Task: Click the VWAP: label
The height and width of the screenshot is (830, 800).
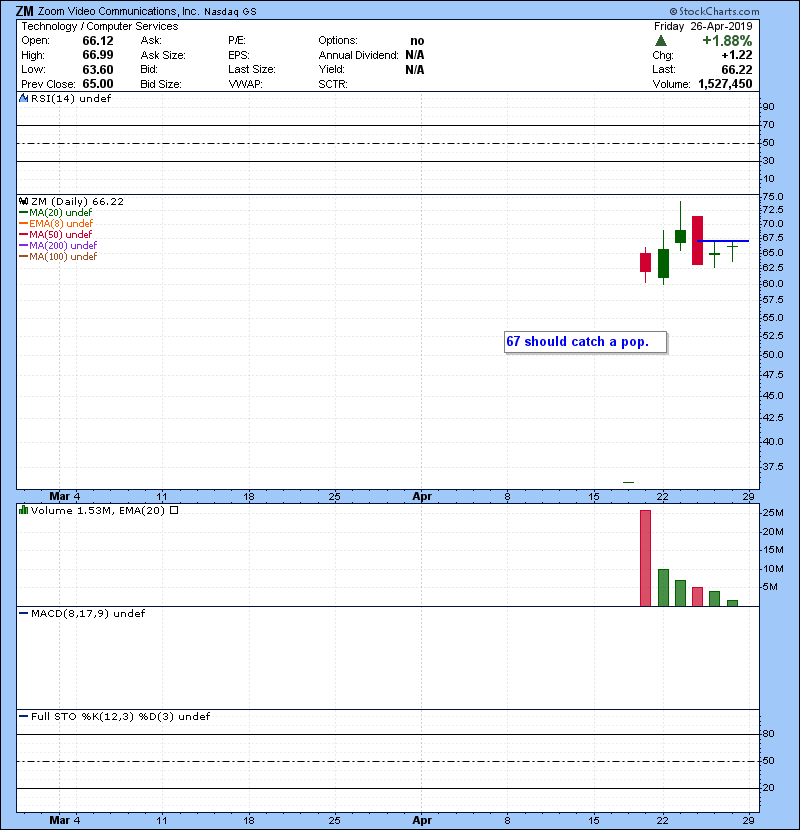Action: 246,84
